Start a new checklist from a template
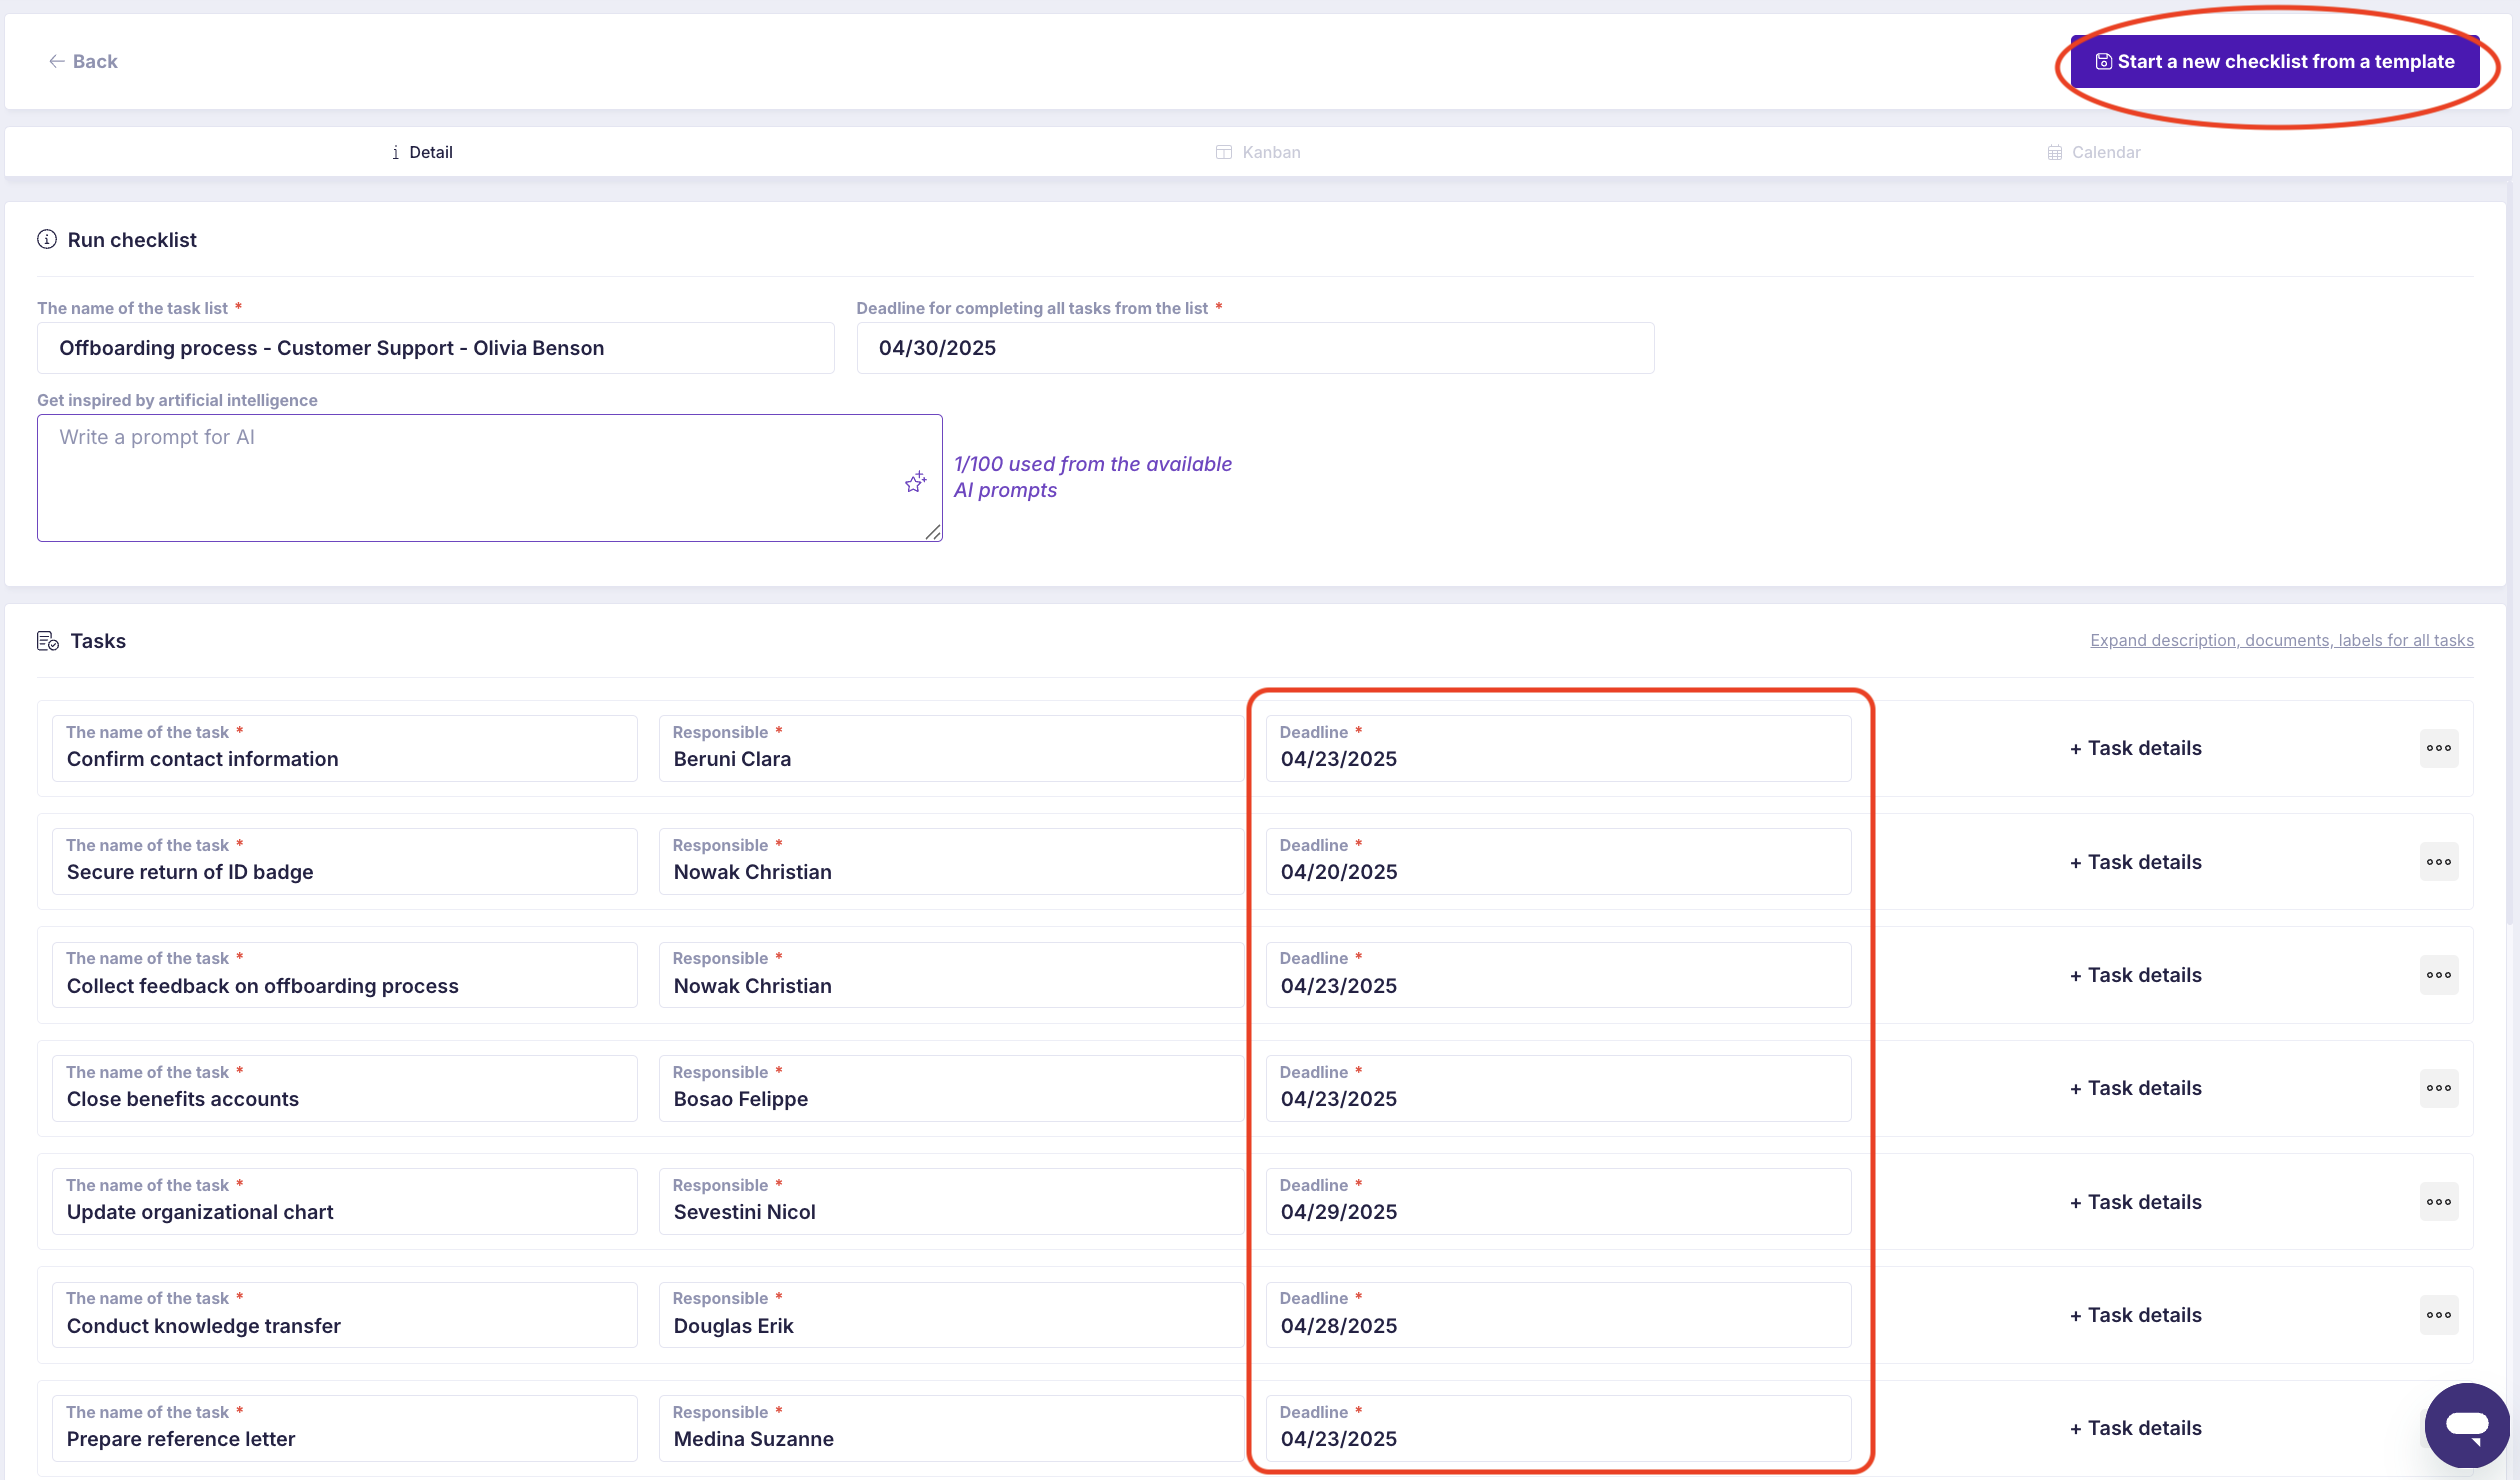The width and height of the screenshot is (2520, 1480). click(x=2275, y=62)
